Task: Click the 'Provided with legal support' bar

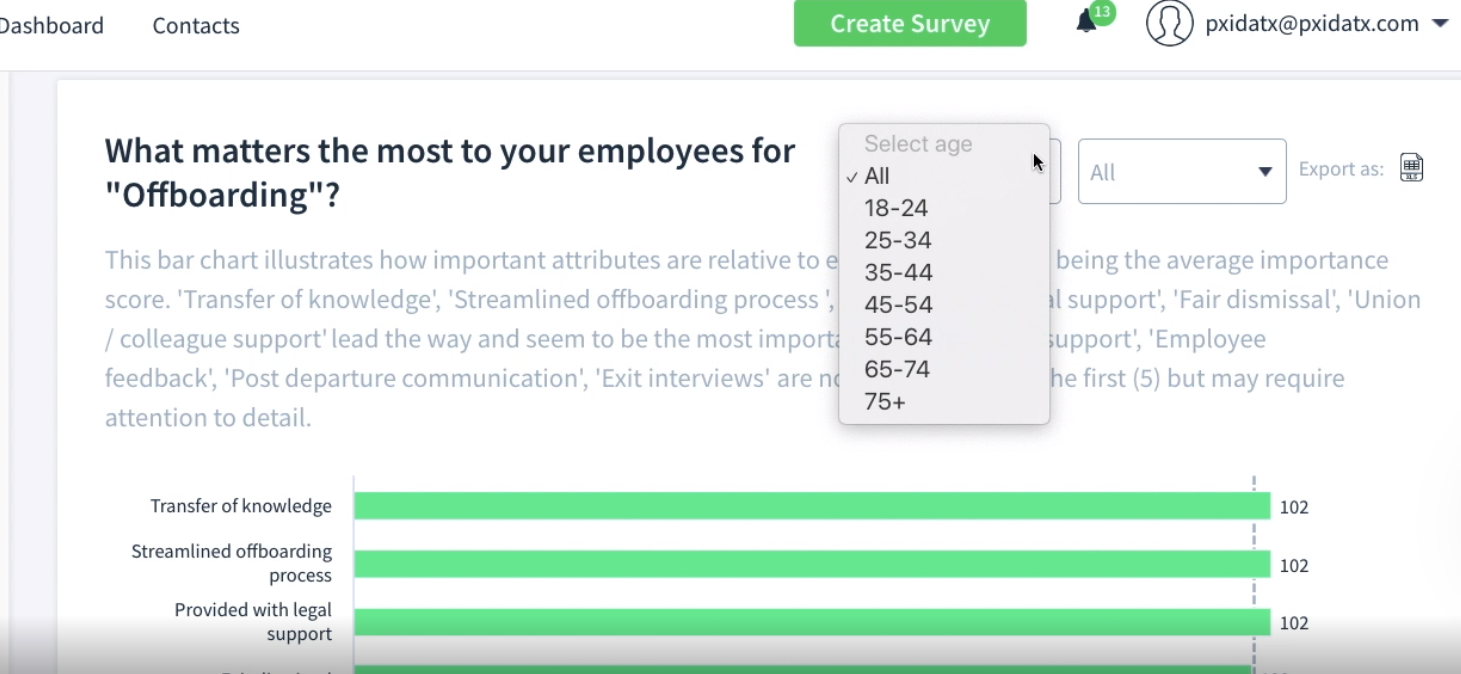Action: [811, 622]
